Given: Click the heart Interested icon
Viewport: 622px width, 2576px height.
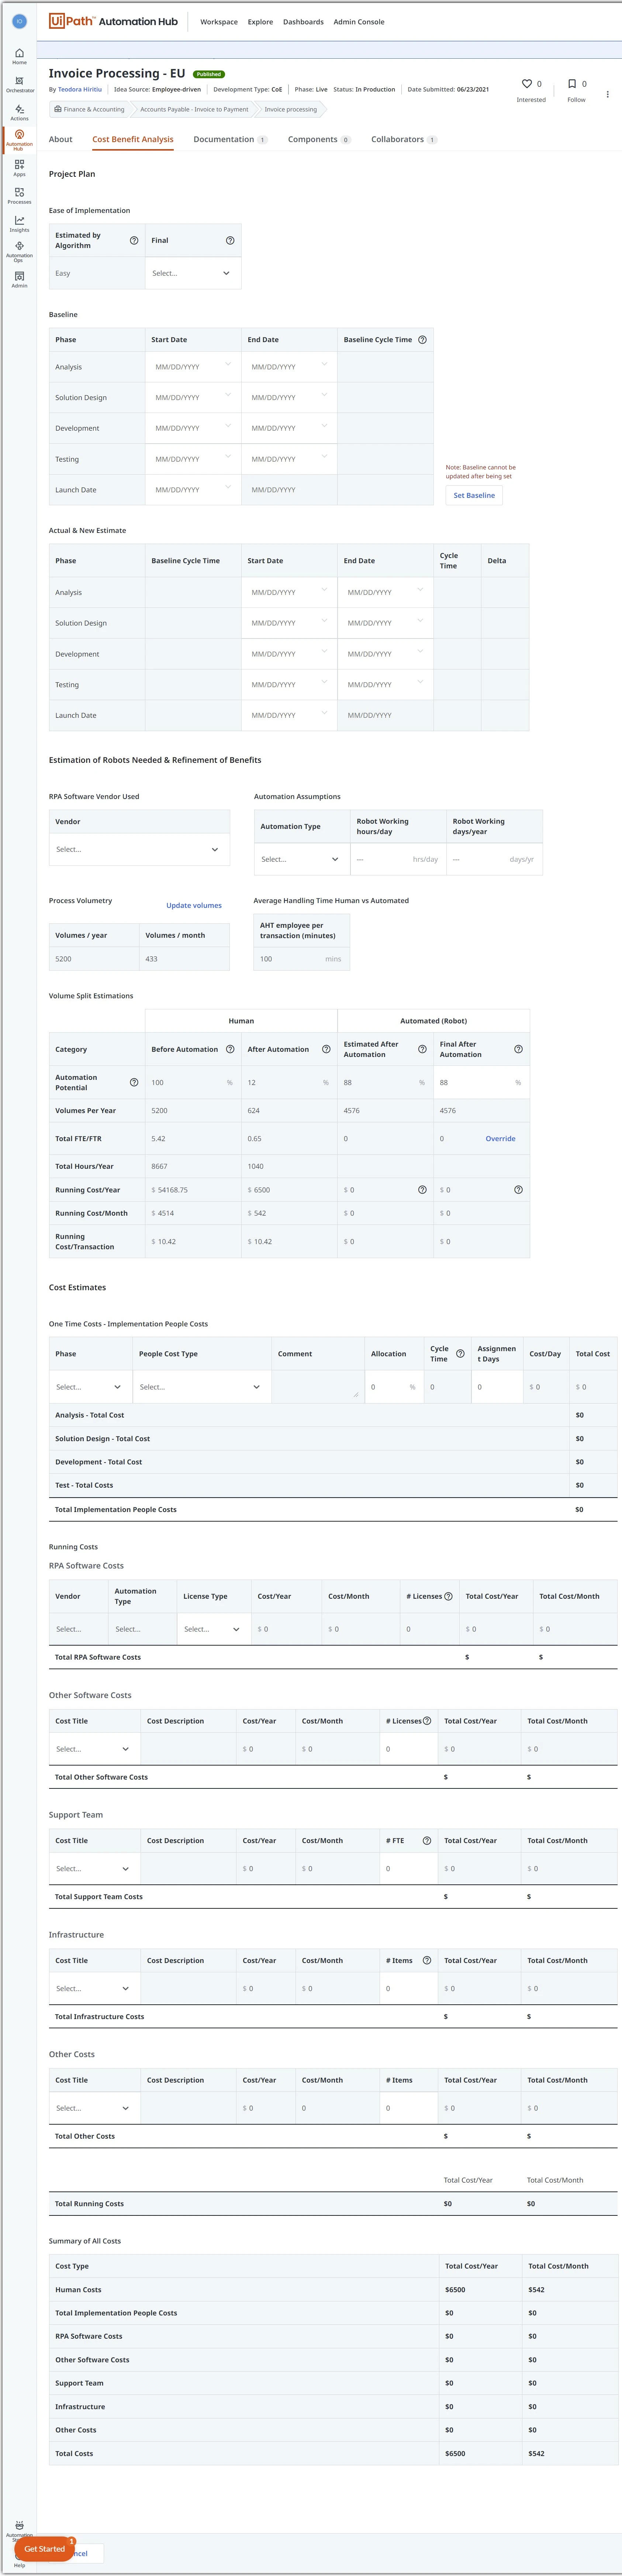Looking at the screenshot, I should pyautogui.click(x=527, y=84).
